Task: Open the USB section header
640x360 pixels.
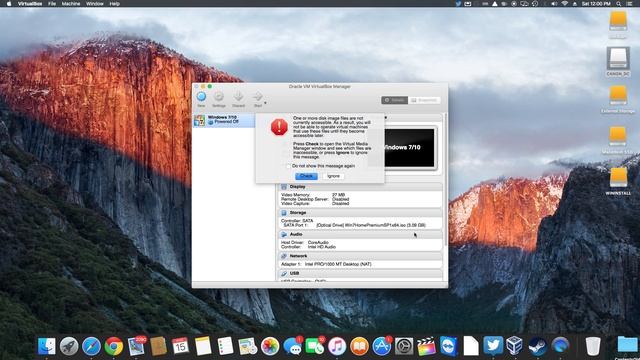Action: [x=360, y=273]
